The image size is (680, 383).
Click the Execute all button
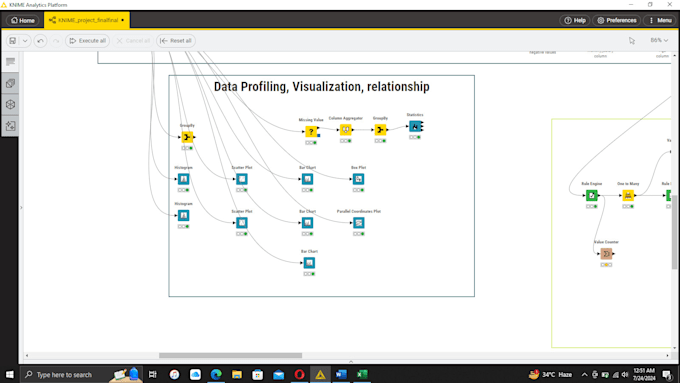click(x=88, y=41)
